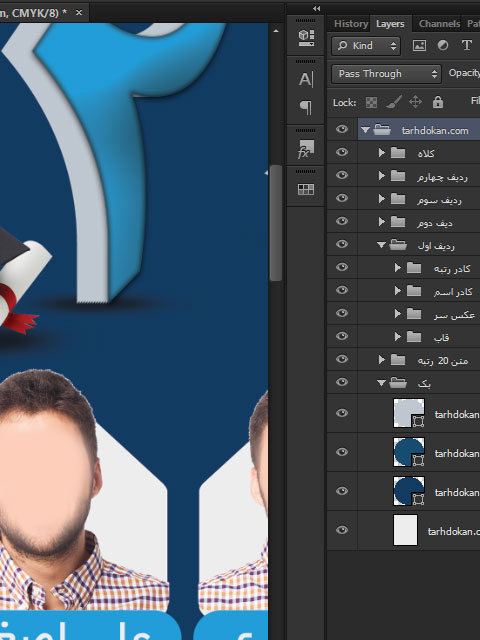Toggle eye icon for قاب group
480x640 pixels.
342,336
